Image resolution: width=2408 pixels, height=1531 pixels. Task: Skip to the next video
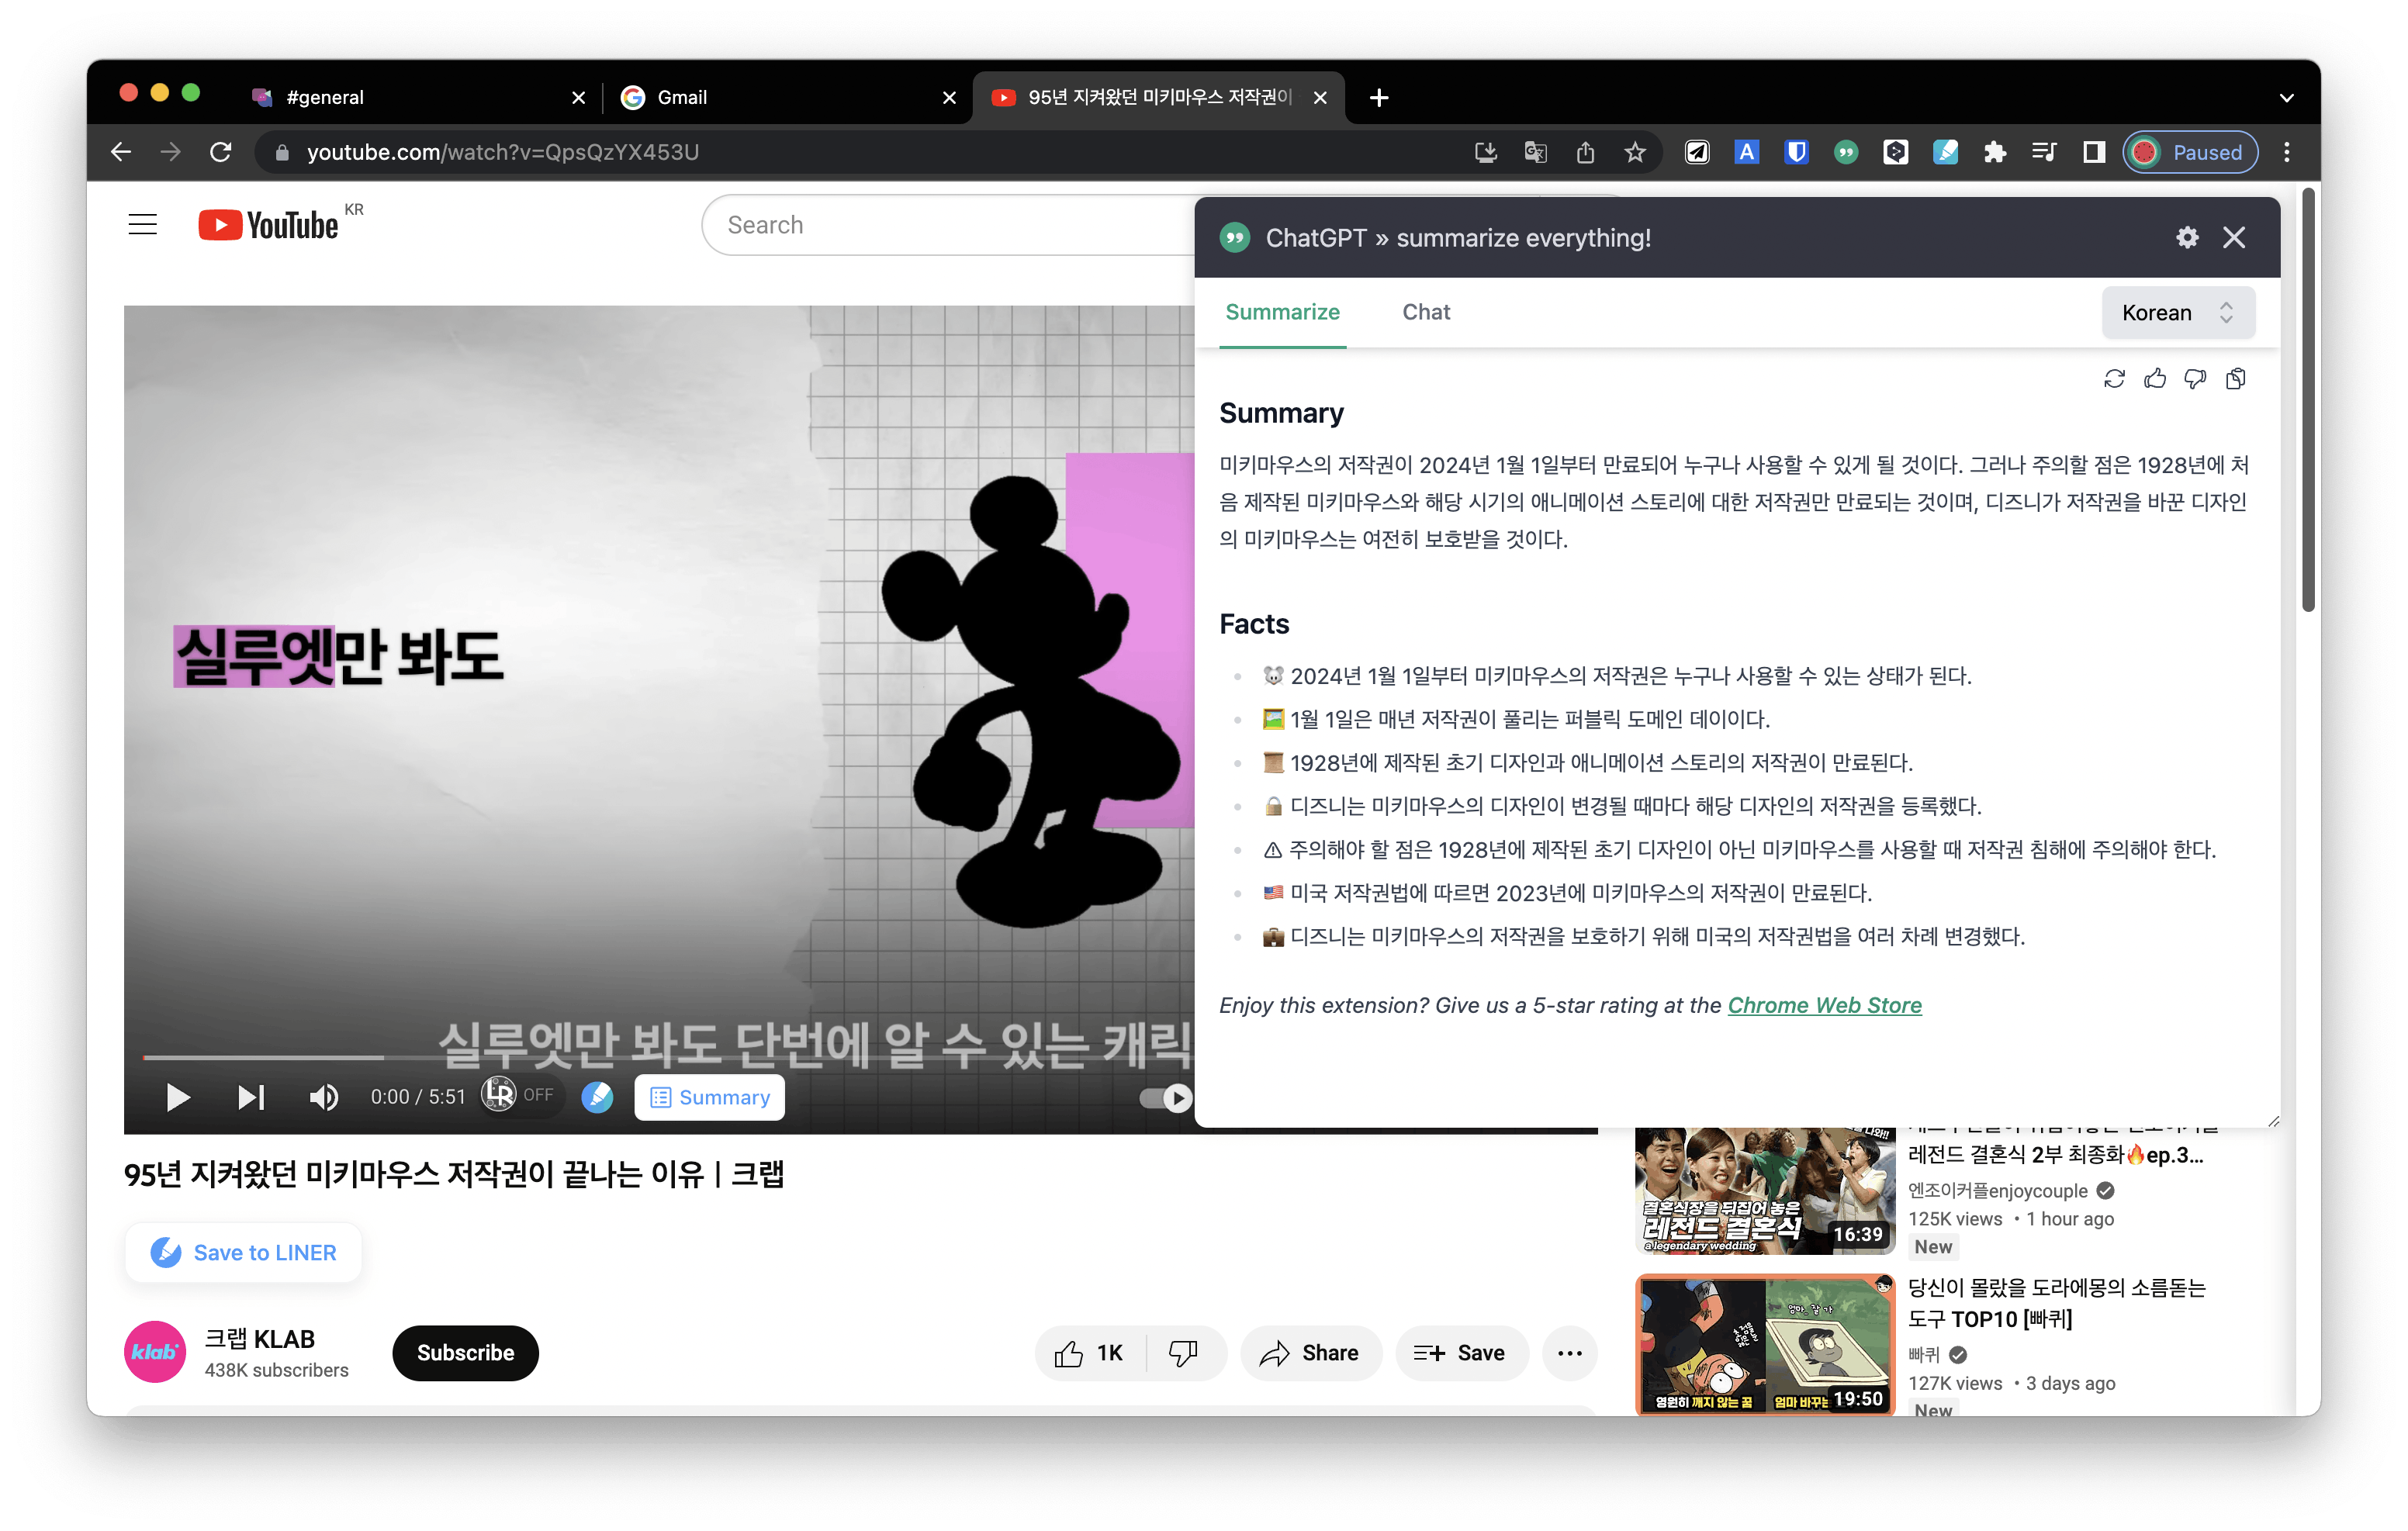coord(251,1097)
